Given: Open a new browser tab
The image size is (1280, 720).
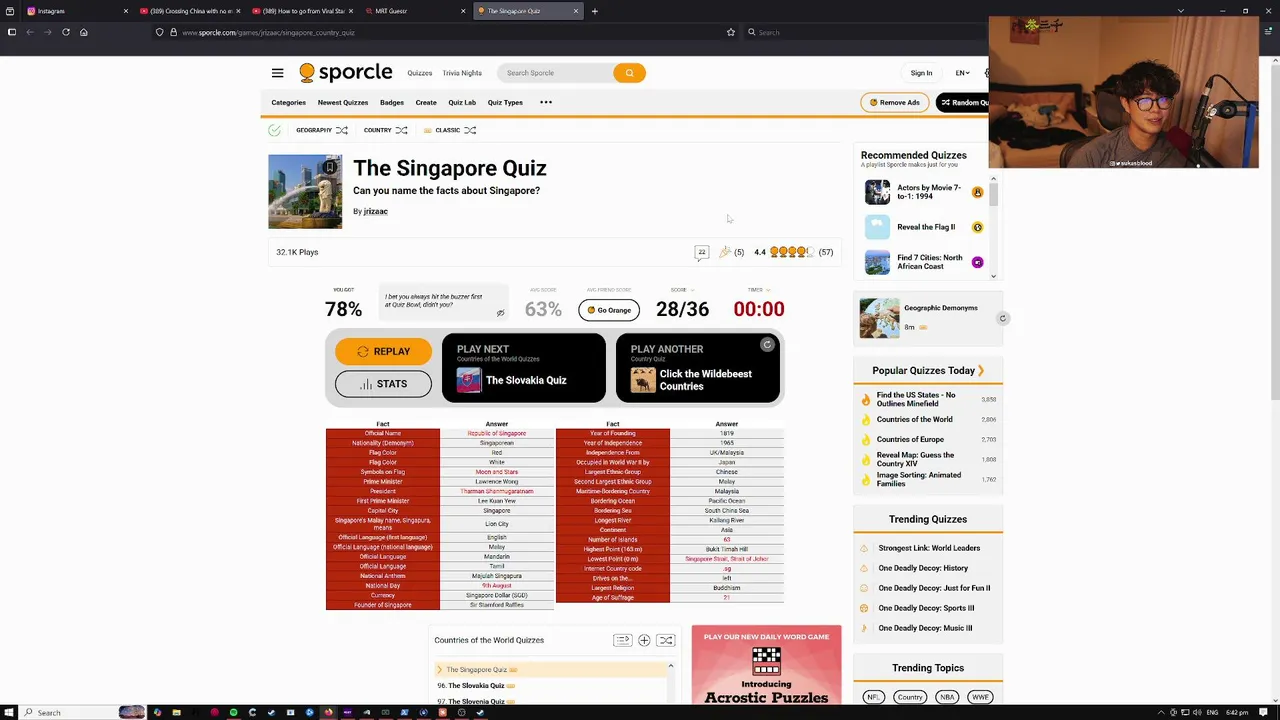Looking at the screenshot, I should (x=594, y=11).
